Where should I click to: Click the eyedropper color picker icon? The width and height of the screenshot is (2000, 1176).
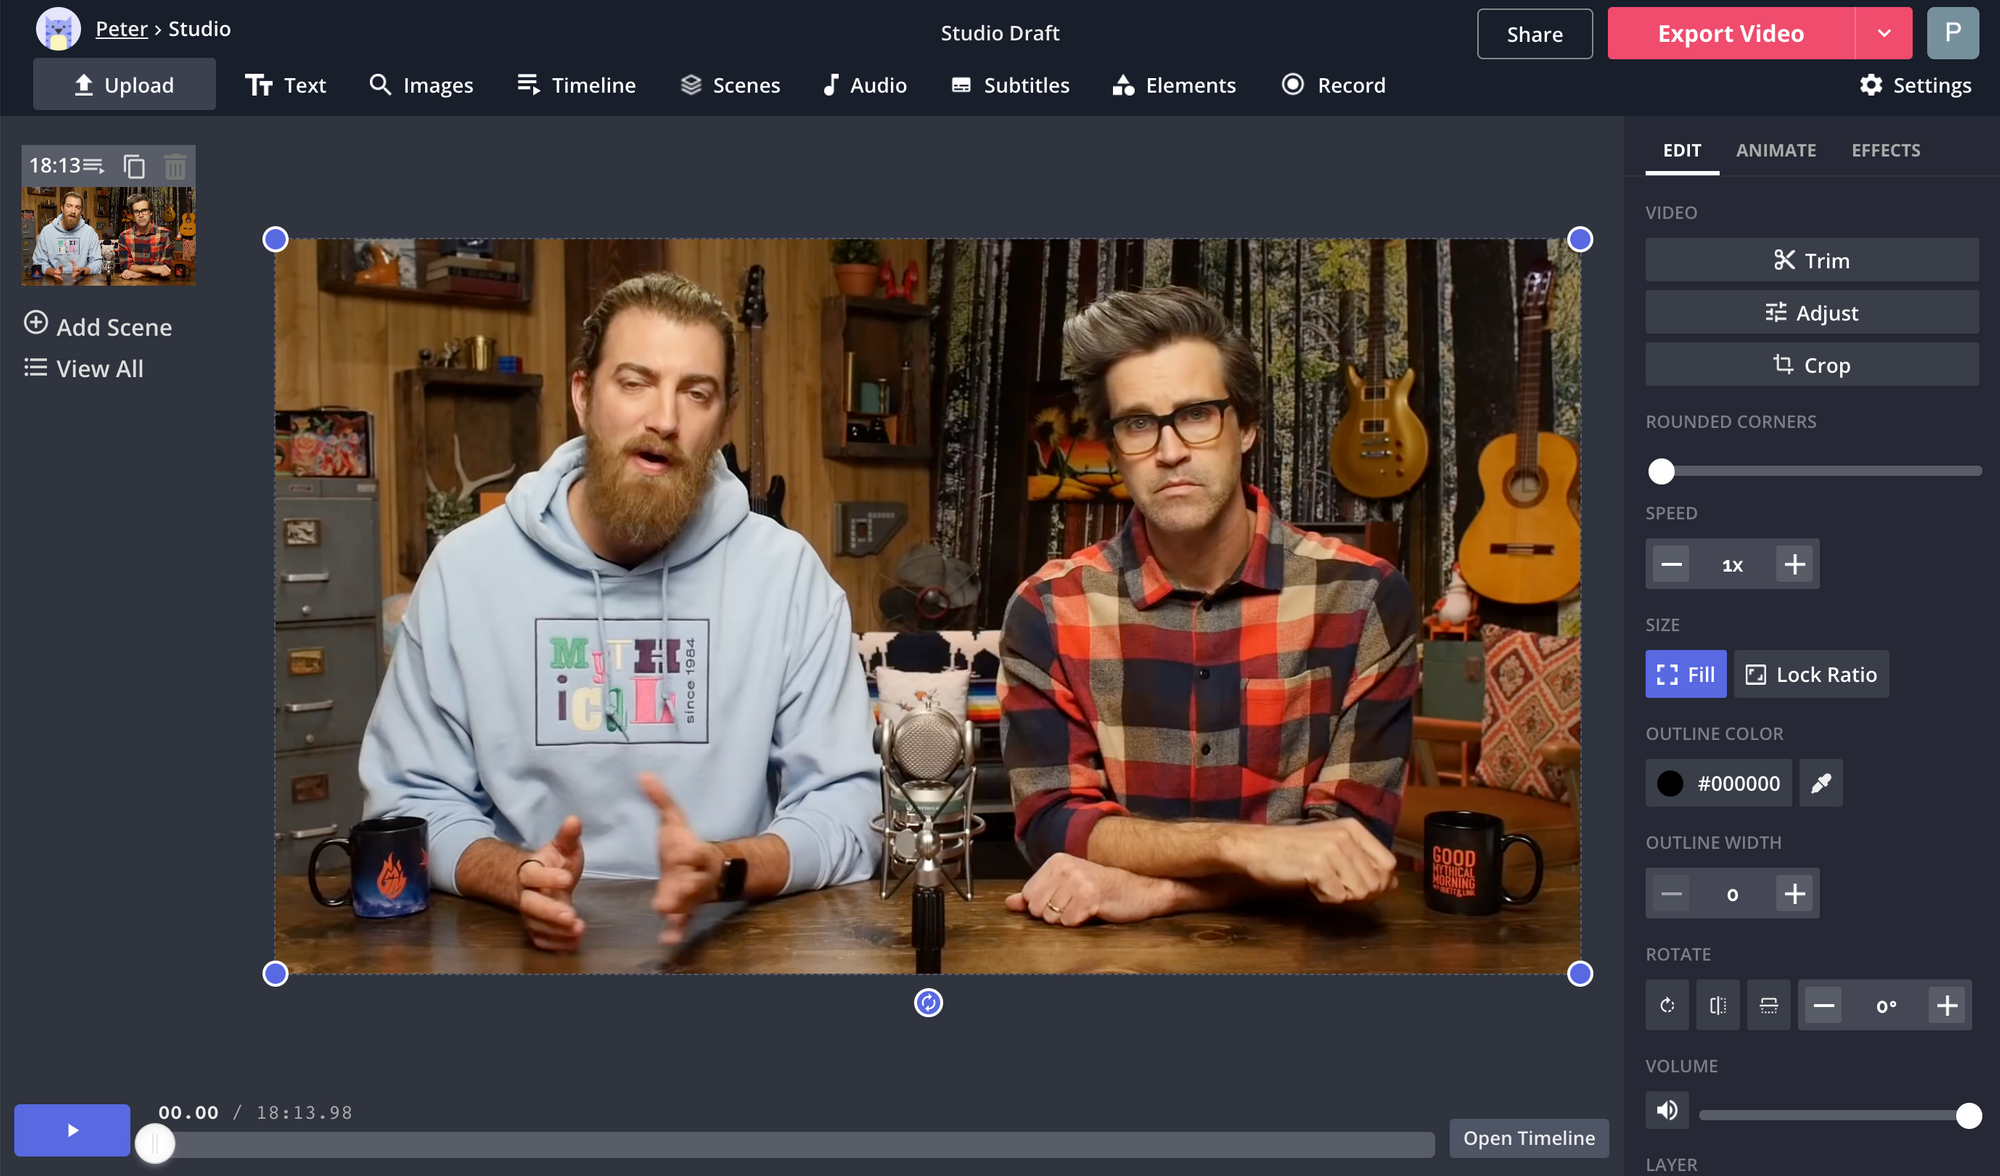pyautogui.click(x=1820, y=783)
